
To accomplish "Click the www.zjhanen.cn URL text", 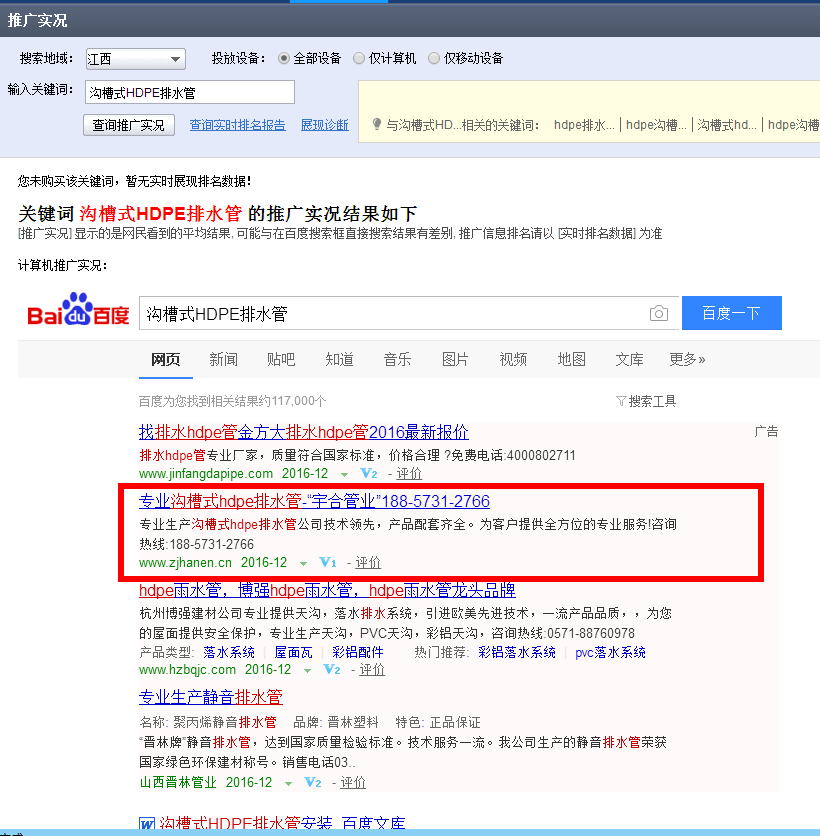I will 186,562.
